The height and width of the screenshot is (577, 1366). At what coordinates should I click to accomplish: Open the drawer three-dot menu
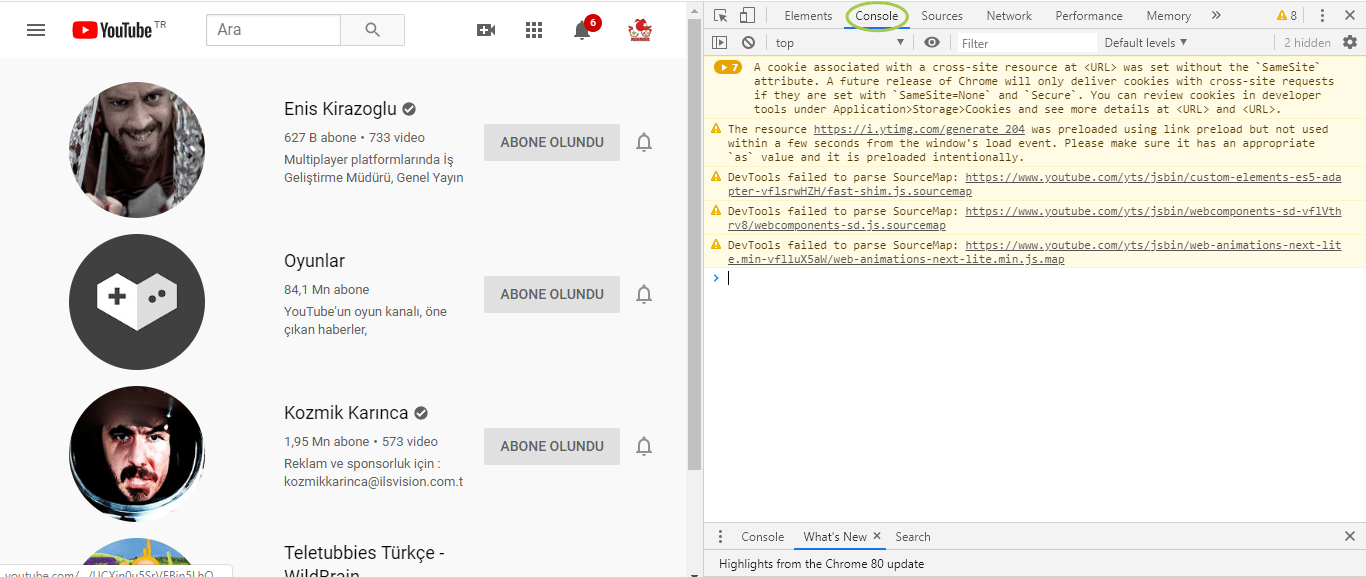720,537
